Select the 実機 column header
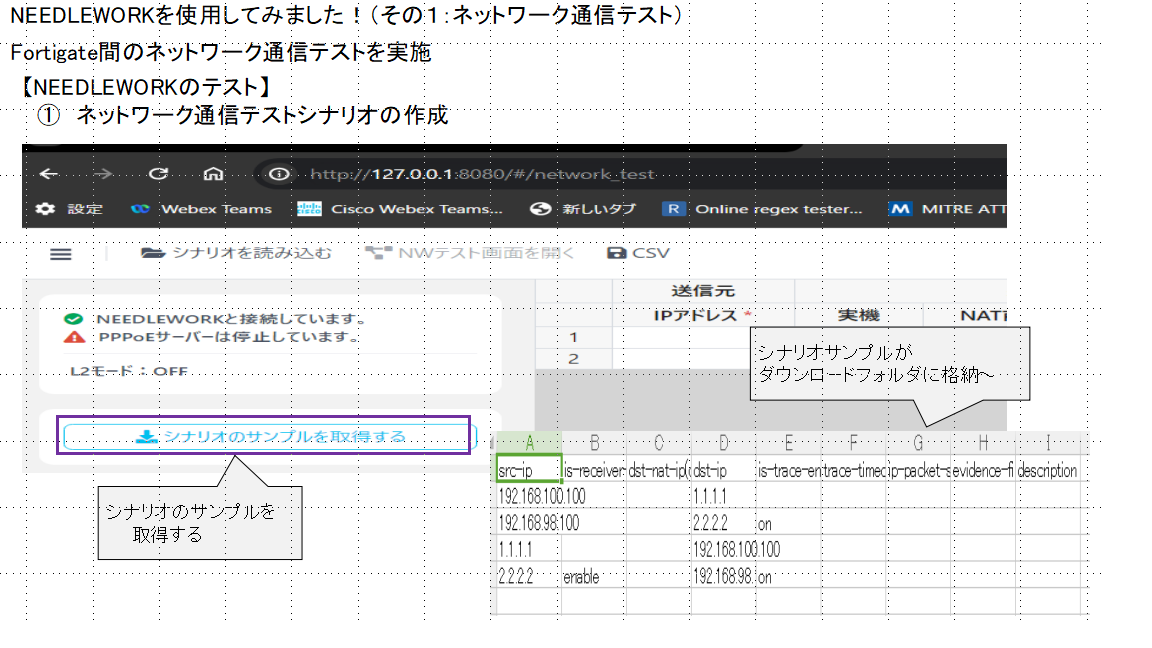 (x=859, y=315)
